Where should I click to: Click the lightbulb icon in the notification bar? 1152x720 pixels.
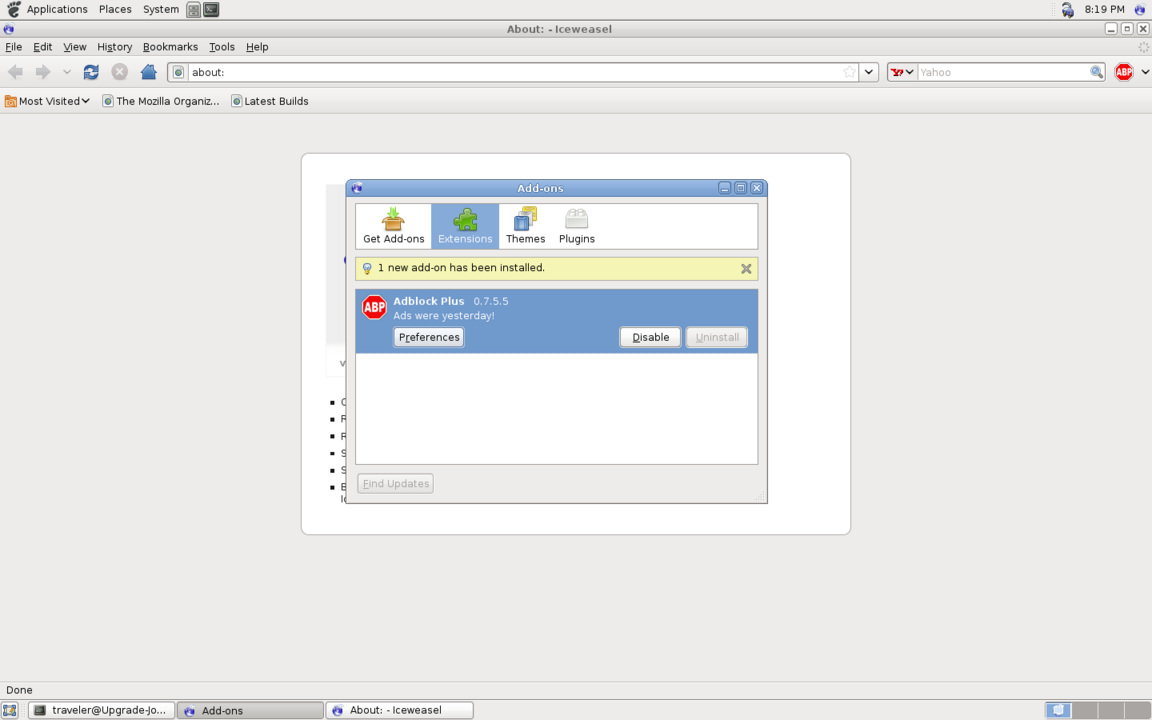coord(367,268)
